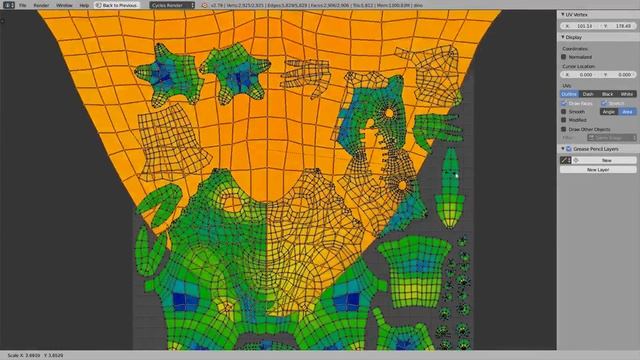This screenshot has height=360, width=640.
Task: Open the editor type selector icon
Action: (x=9, y=5)
